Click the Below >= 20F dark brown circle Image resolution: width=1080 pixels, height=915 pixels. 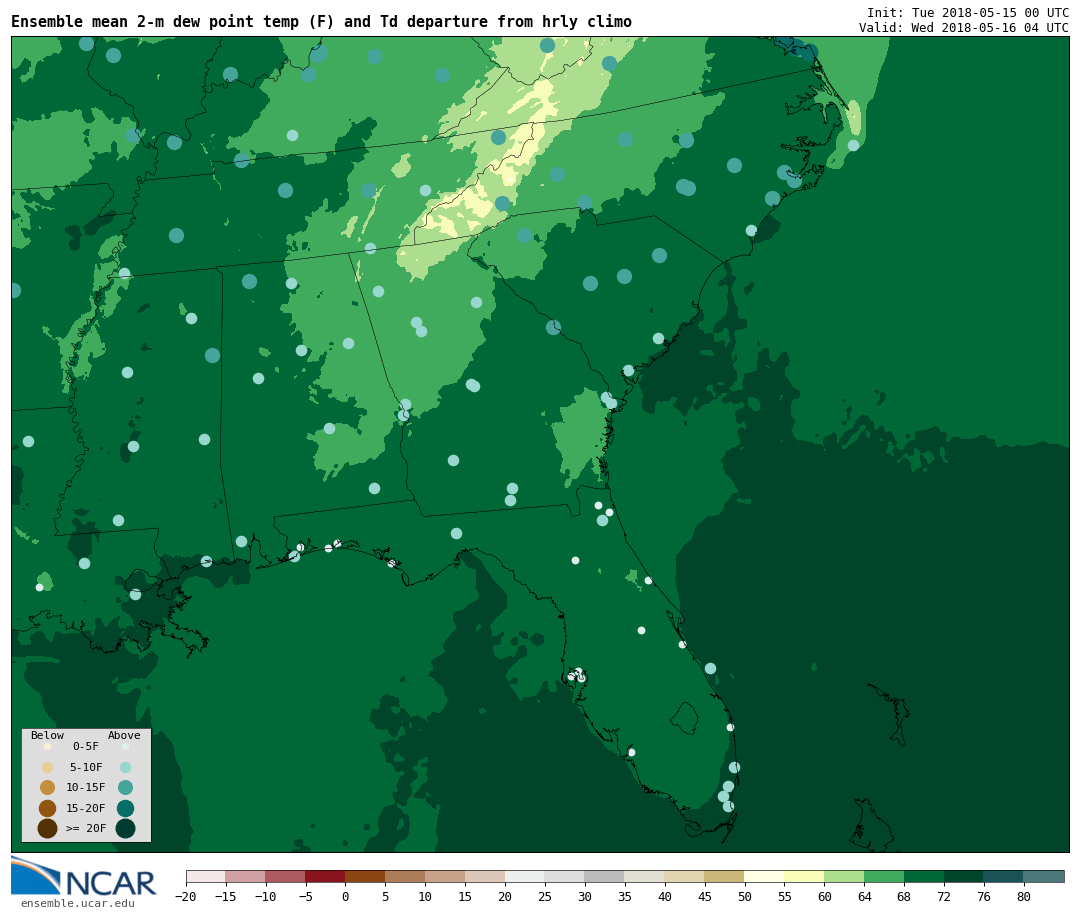(x=48, y=828)
